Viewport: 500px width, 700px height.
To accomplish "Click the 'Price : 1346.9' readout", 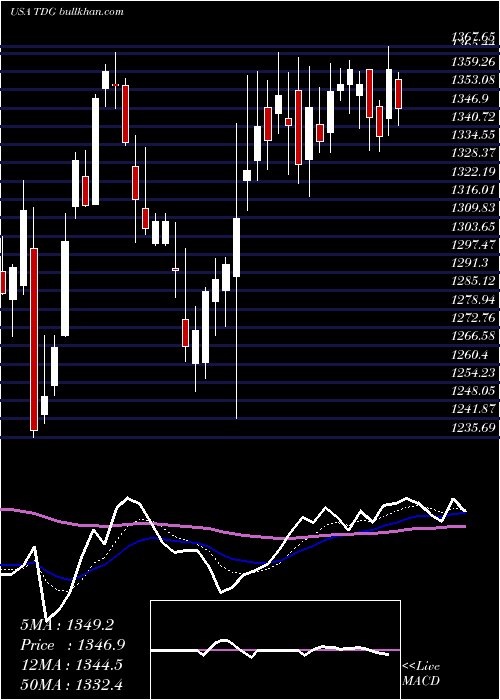I will pos(72,645).
